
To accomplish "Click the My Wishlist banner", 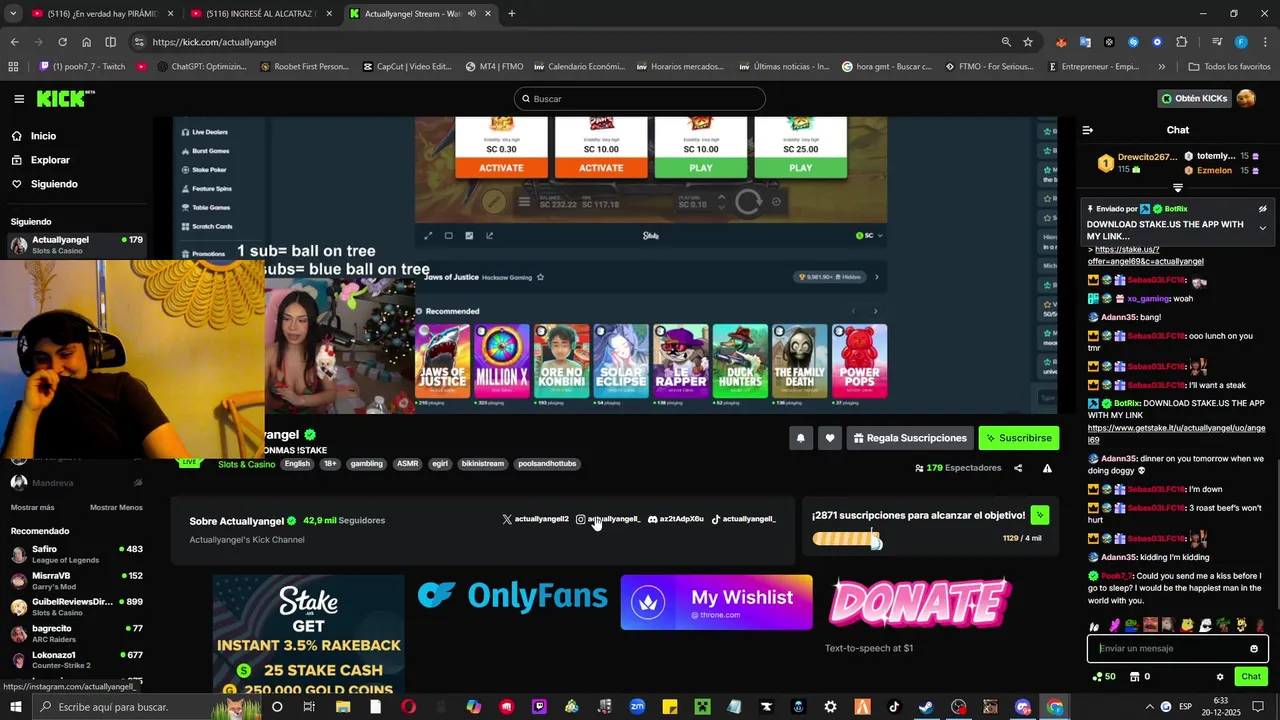I will tap(716, 602).
